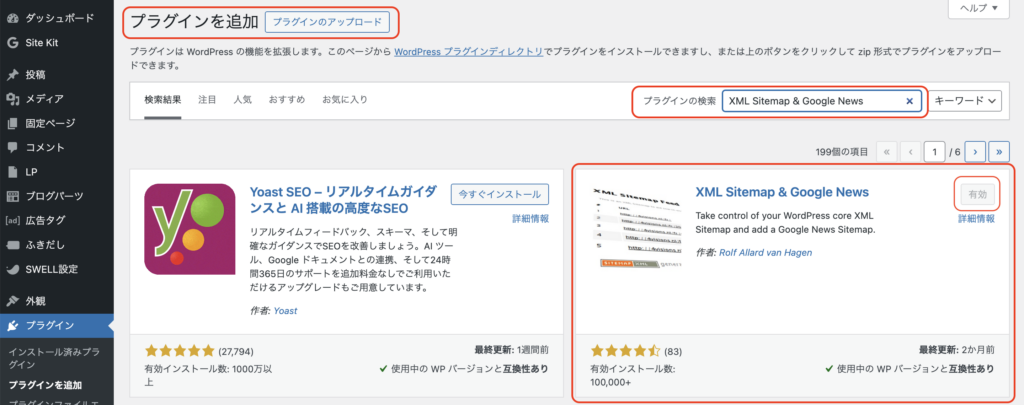Open the ダッシュボード dashboard icon in sidebar

[x=12, y=18]
